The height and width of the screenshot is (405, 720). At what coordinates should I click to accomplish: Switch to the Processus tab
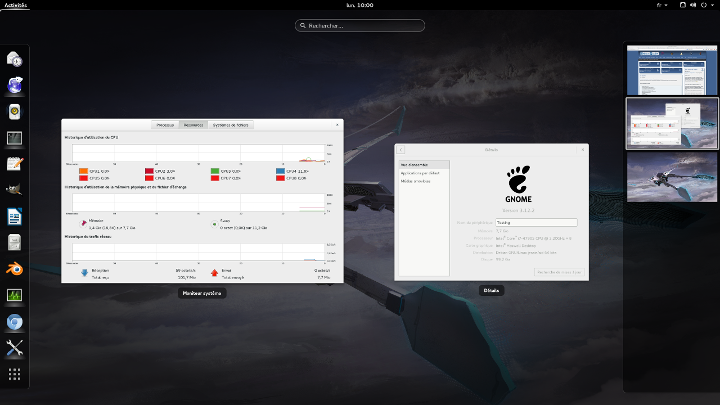[165, 125]
